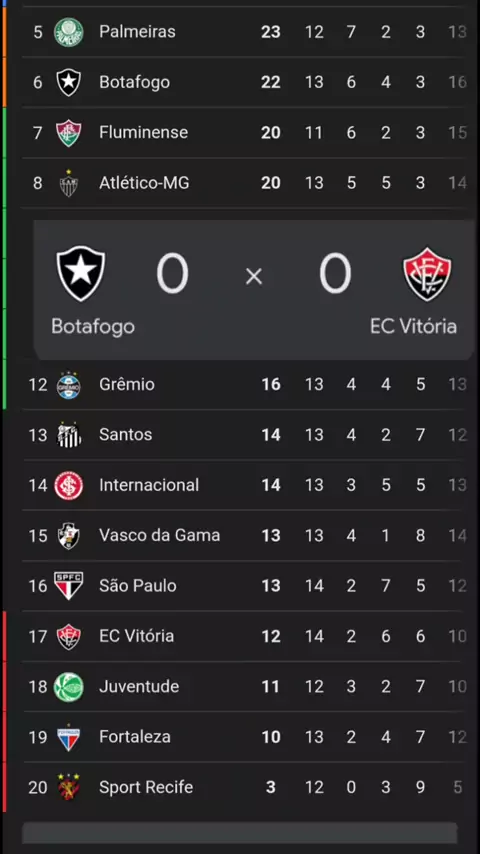Tap the Vasco da Gama crest
The image size is (480, 854).
69,536
